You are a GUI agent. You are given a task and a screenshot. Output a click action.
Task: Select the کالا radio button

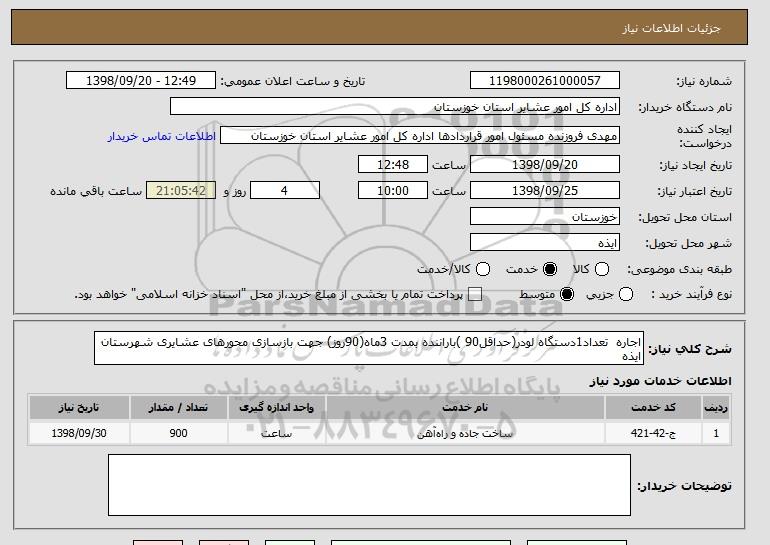(602, 269)
